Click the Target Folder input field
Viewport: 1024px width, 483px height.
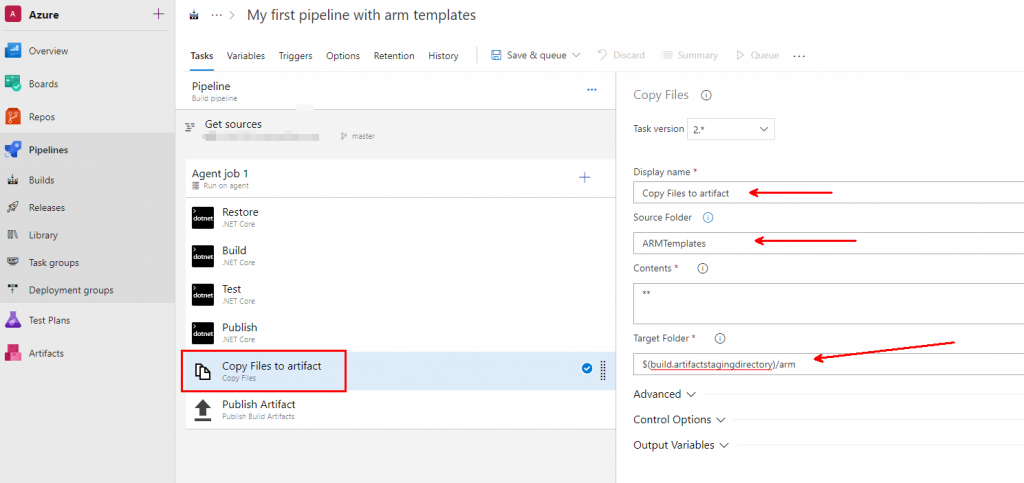coord(829,364)
